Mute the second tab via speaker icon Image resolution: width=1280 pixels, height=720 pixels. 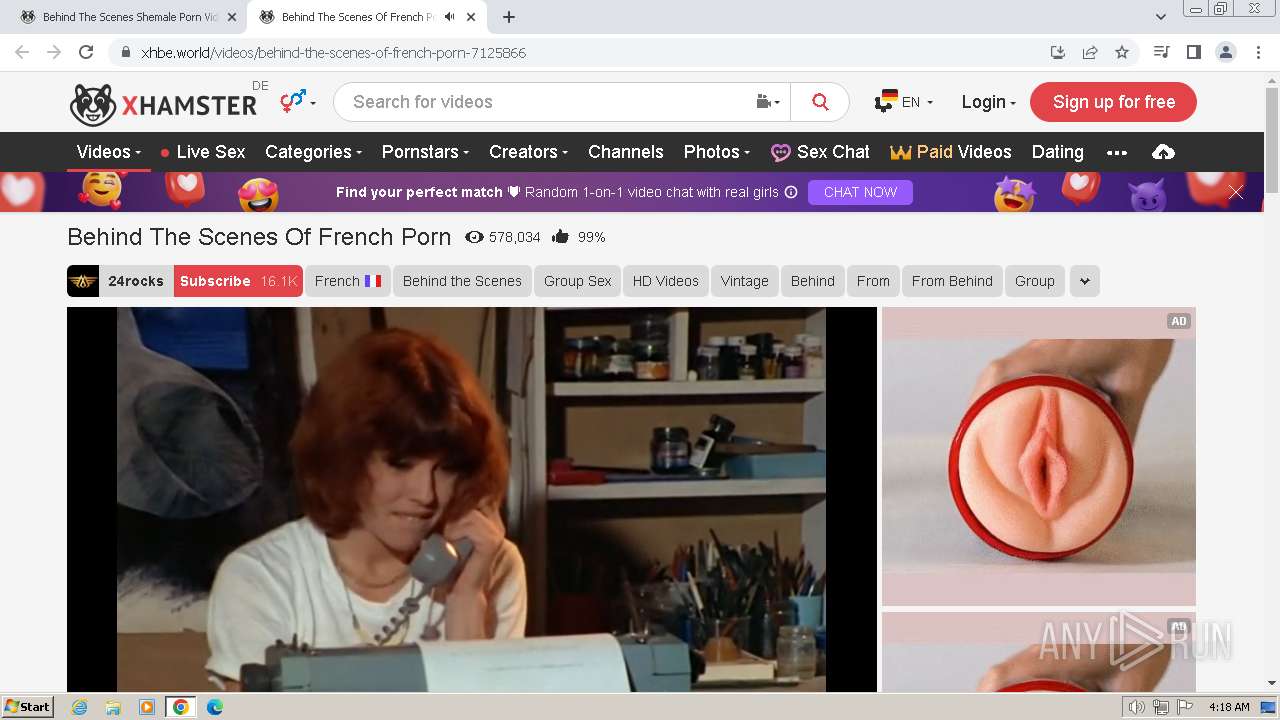pyautogui.click(x=449, y=17)
